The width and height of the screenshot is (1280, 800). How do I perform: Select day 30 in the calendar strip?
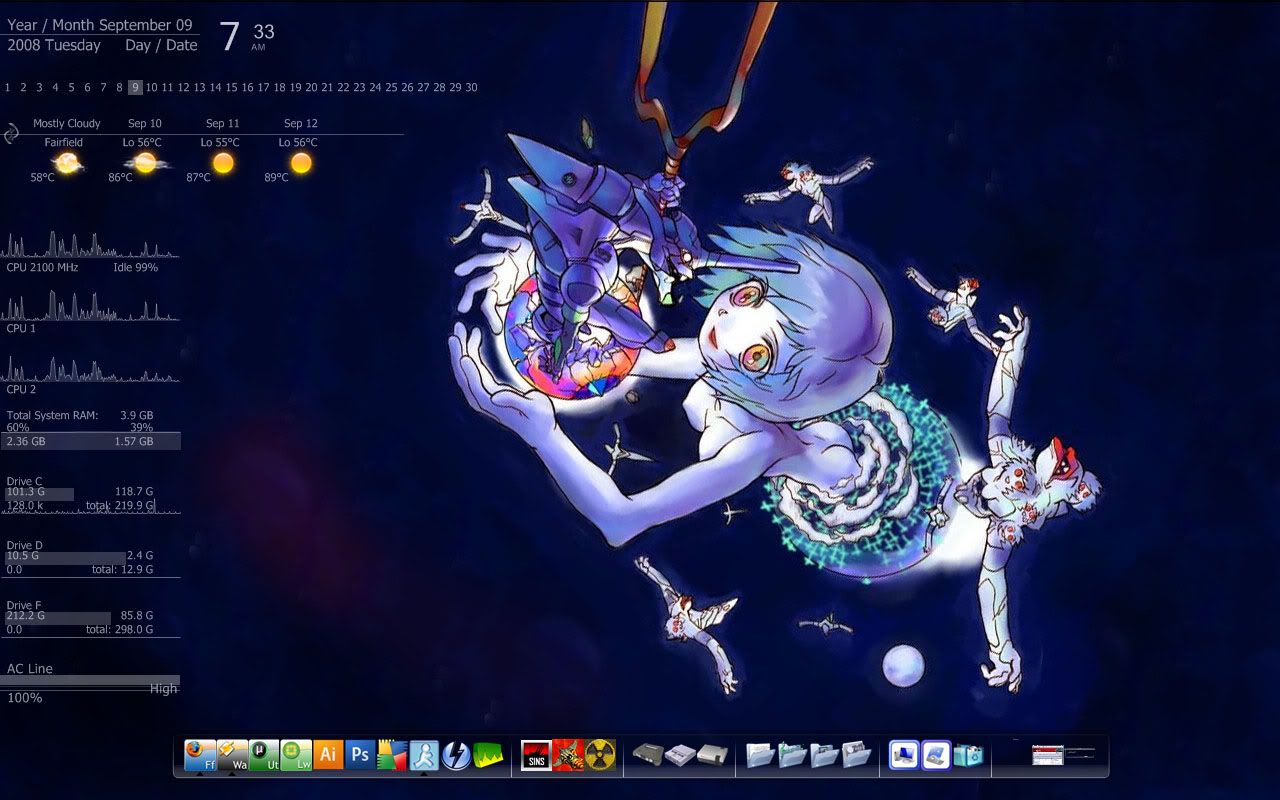tap(471, 87)
